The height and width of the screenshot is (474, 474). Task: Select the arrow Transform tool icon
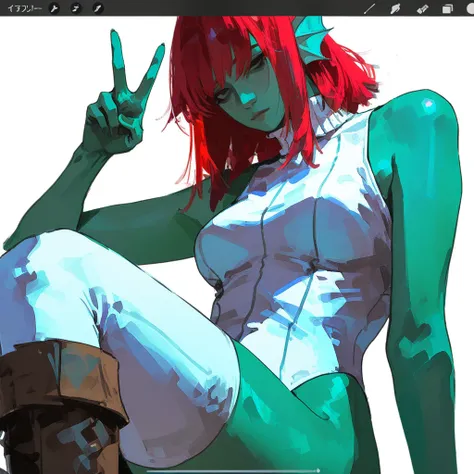click(x=98, y=8)
